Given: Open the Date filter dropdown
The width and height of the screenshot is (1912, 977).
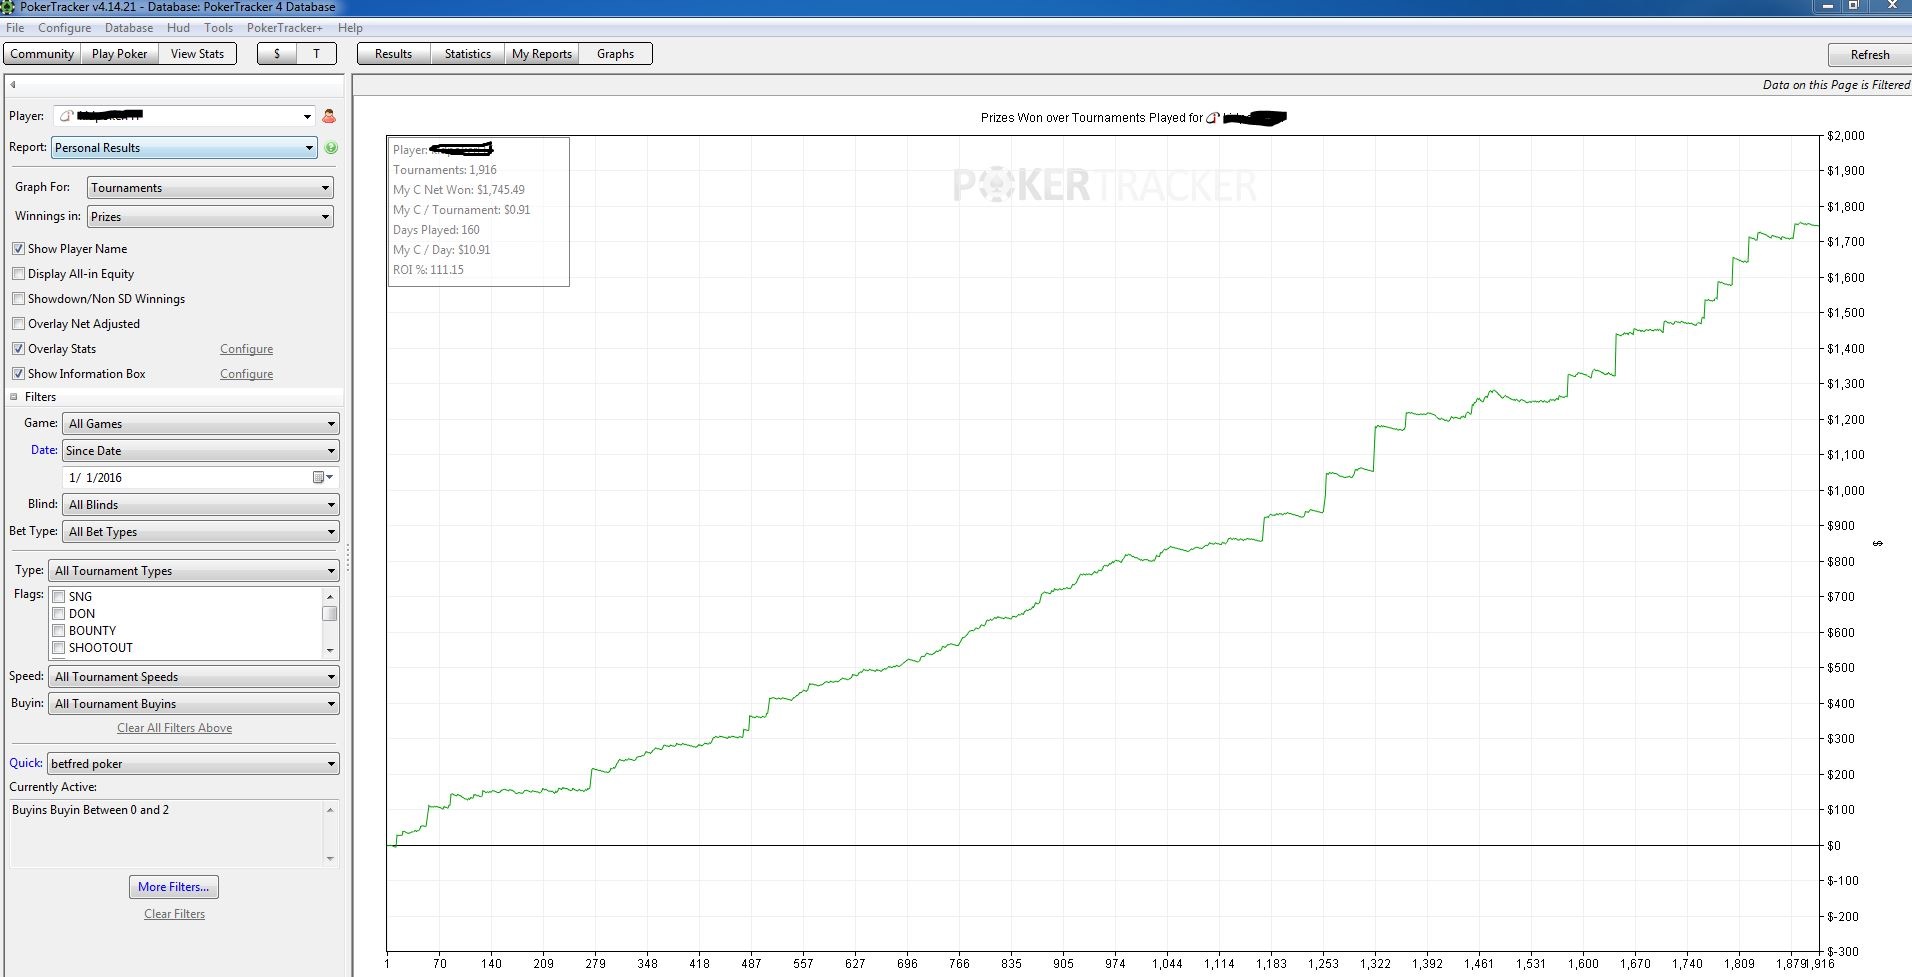Looking at the screenshot, I should click(x=201, y=451).
